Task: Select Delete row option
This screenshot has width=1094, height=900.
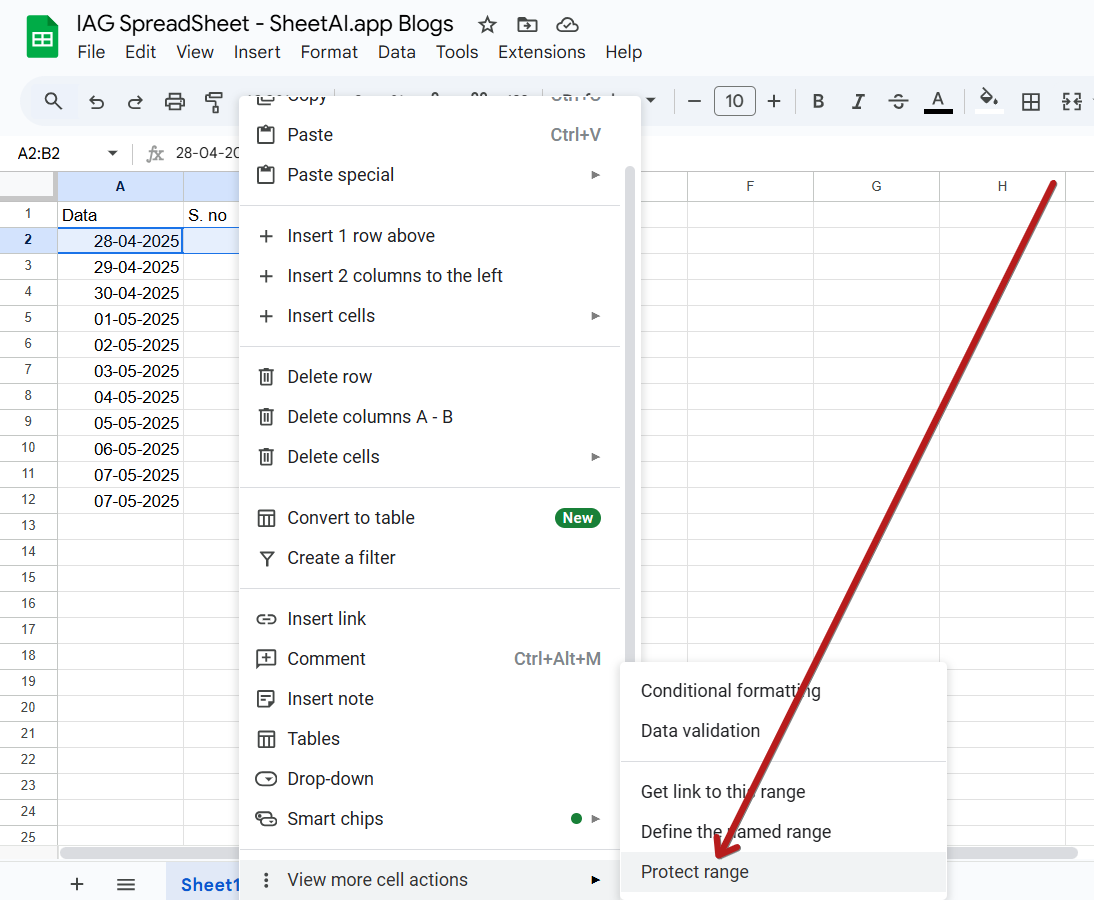Action: pyautogui.click(x=430, y=377)
